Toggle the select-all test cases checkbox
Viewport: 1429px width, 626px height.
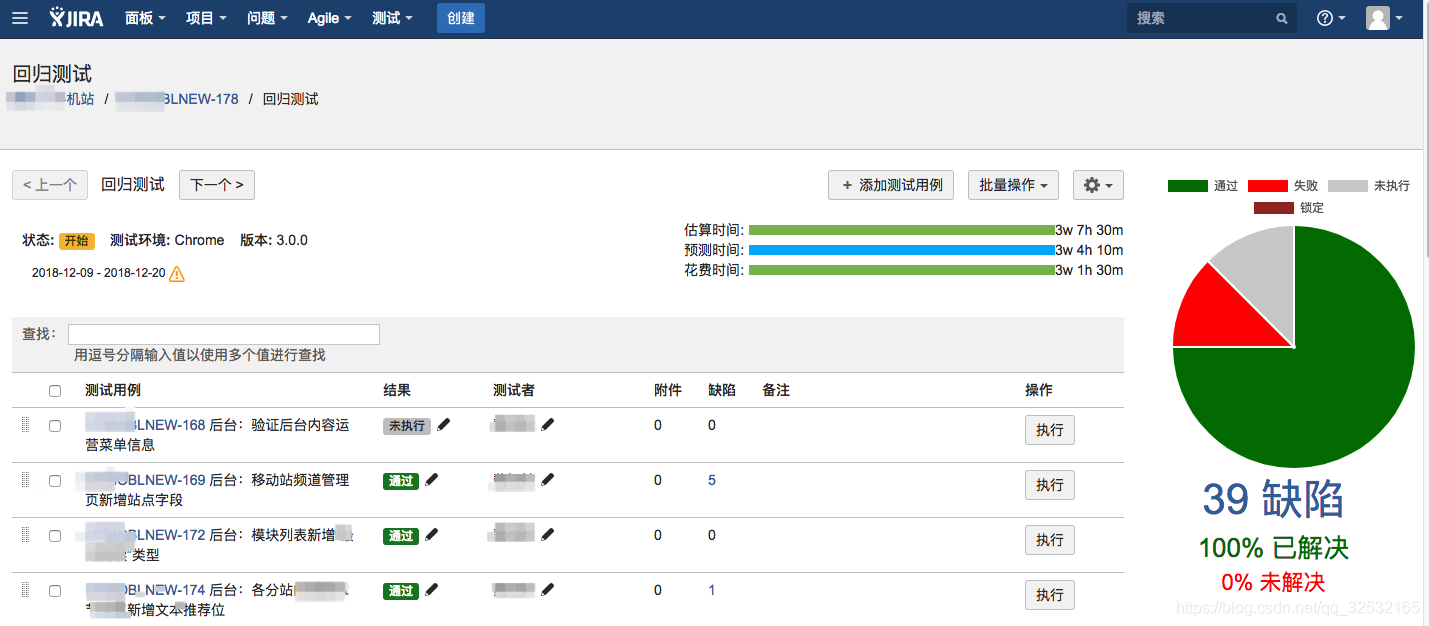[x=55, y=391]
